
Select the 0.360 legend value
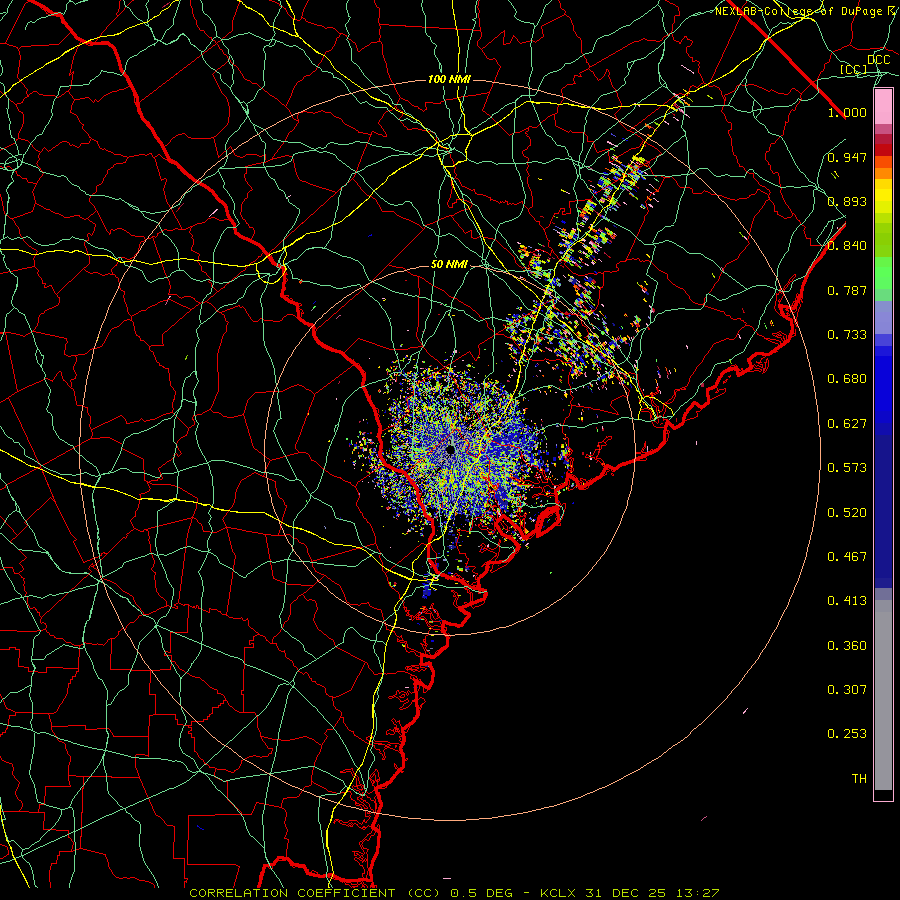point(847,646)
